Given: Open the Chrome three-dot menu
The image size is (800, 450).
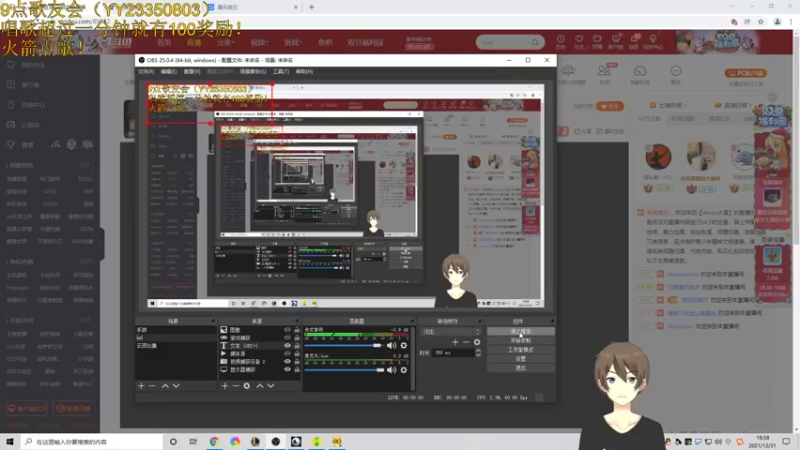Looking at the screenshot, I should [x=791, y=22].
